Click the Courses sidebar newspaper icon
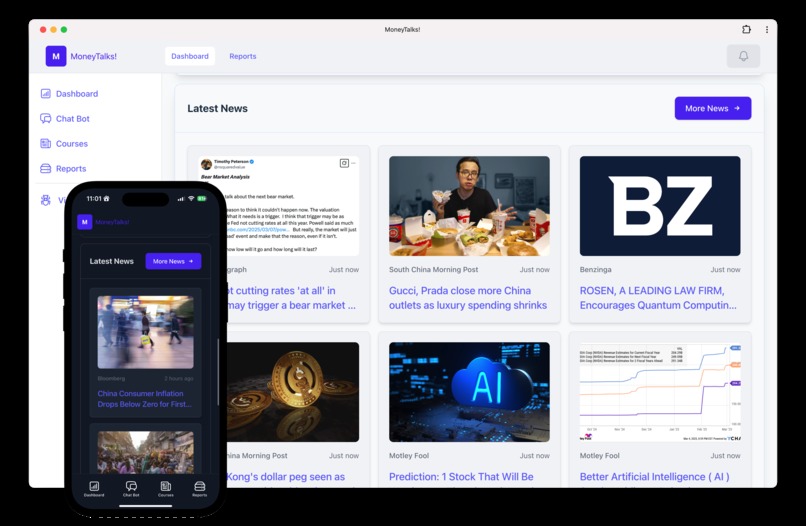806x526 pixels. pos(46,143)
